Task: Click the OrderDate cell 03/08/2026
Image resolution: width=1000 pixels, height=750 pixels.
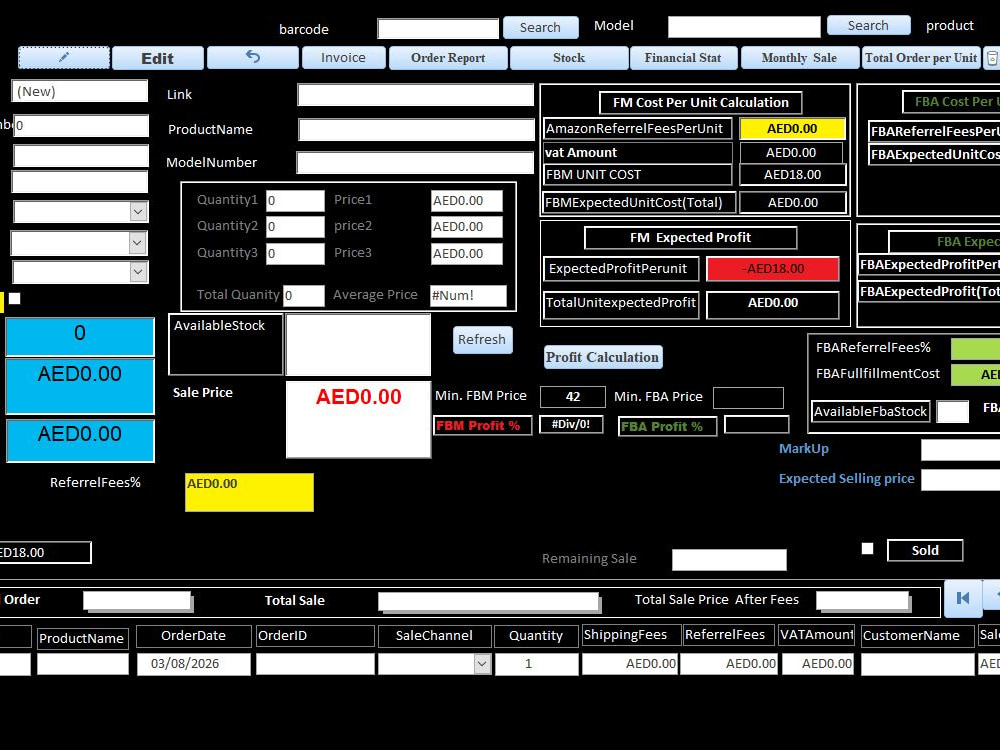Action: pos(193,664)
